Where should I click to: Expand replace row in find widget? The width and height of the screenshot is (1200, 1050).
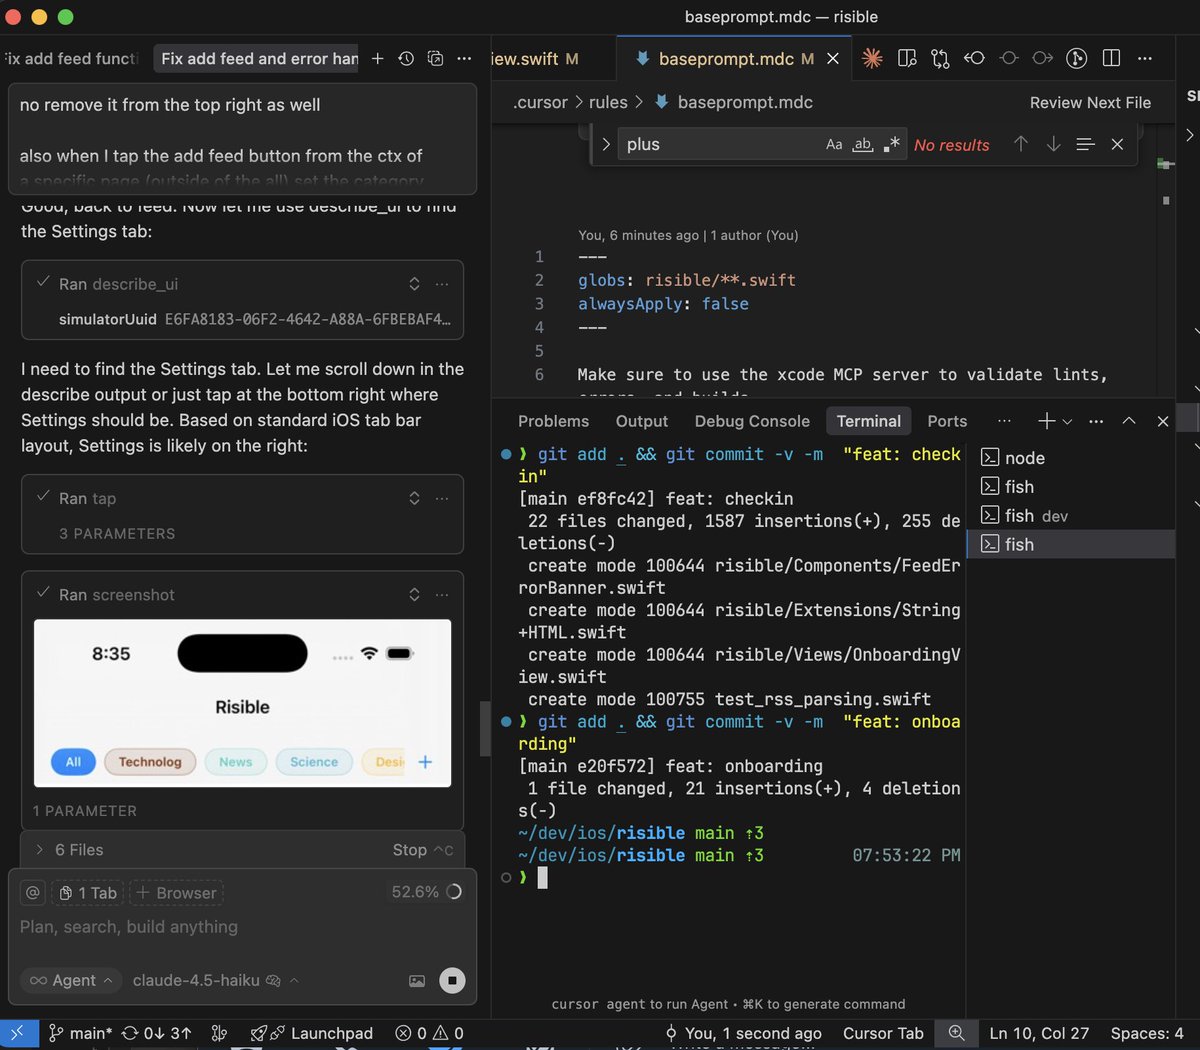605,144
